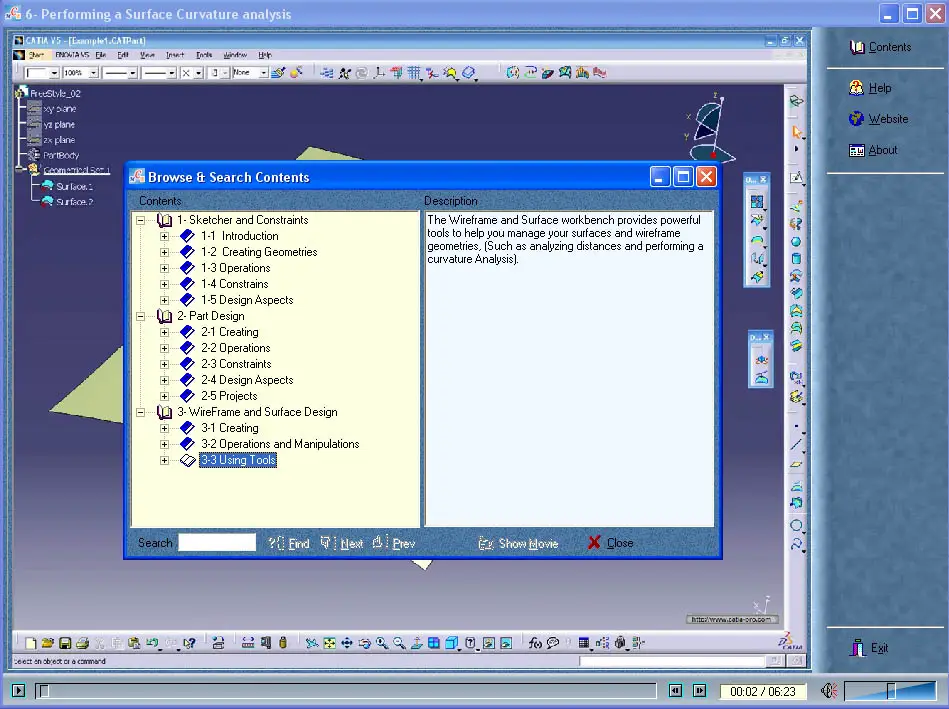Collapse the 2- Part Design chapter
This screenshot has height=709, width=949.
(140, 316)
